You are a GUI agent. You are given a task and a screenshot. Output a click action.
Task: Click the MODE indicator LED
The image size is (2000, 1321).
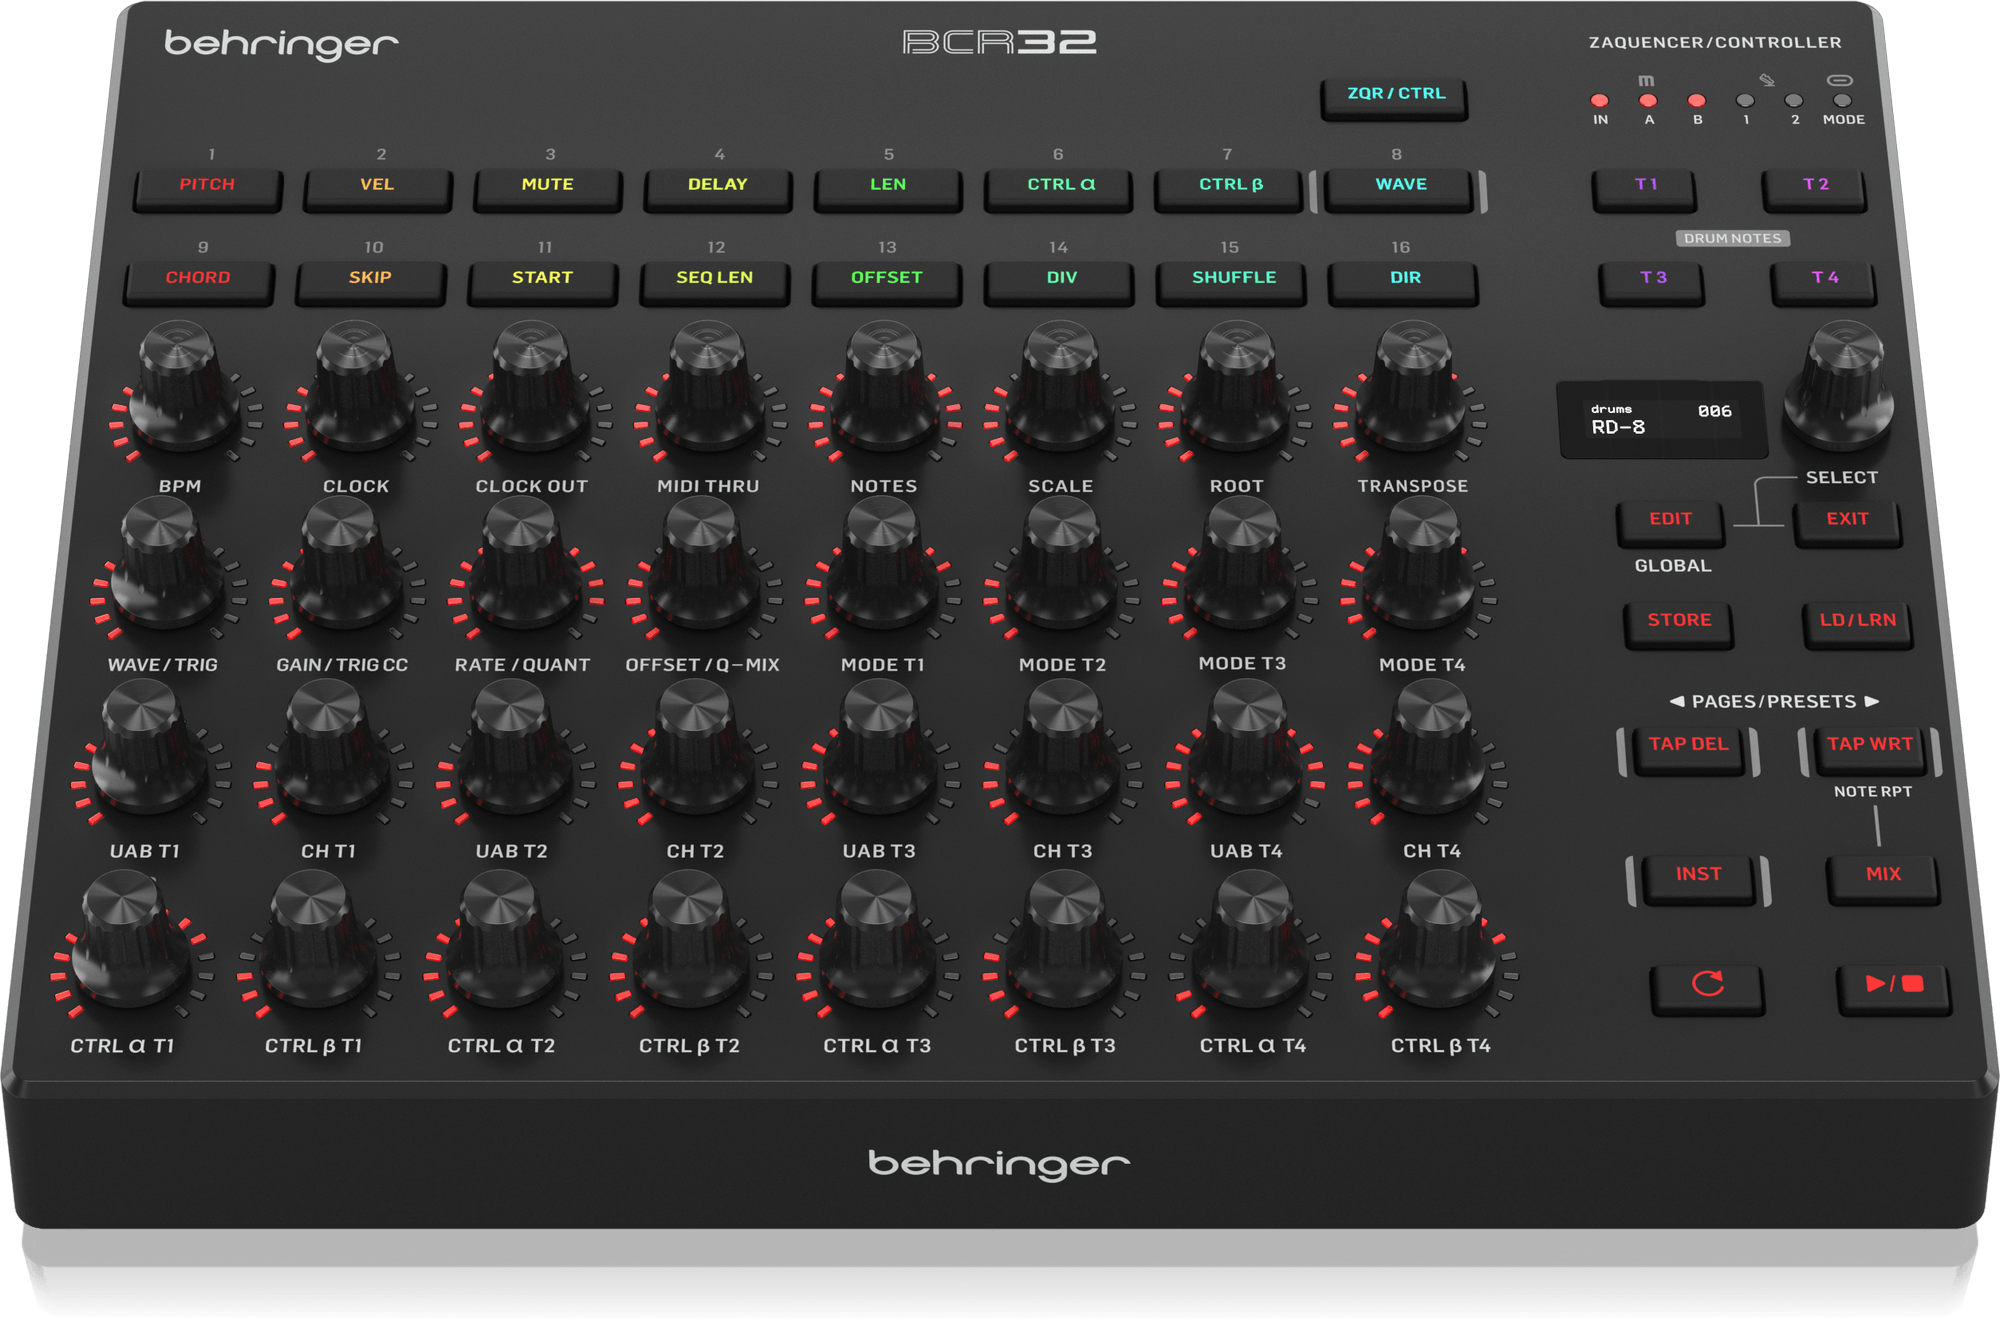click(x=1842, y=101)
